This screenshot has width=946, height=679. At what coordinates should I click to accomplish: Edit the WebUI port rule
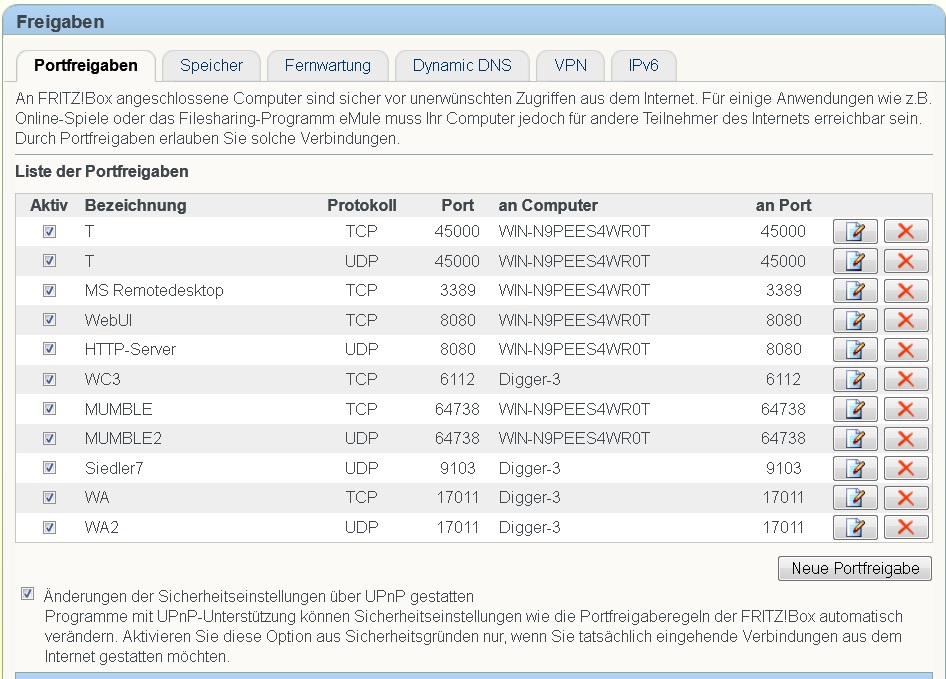point(855,320)
